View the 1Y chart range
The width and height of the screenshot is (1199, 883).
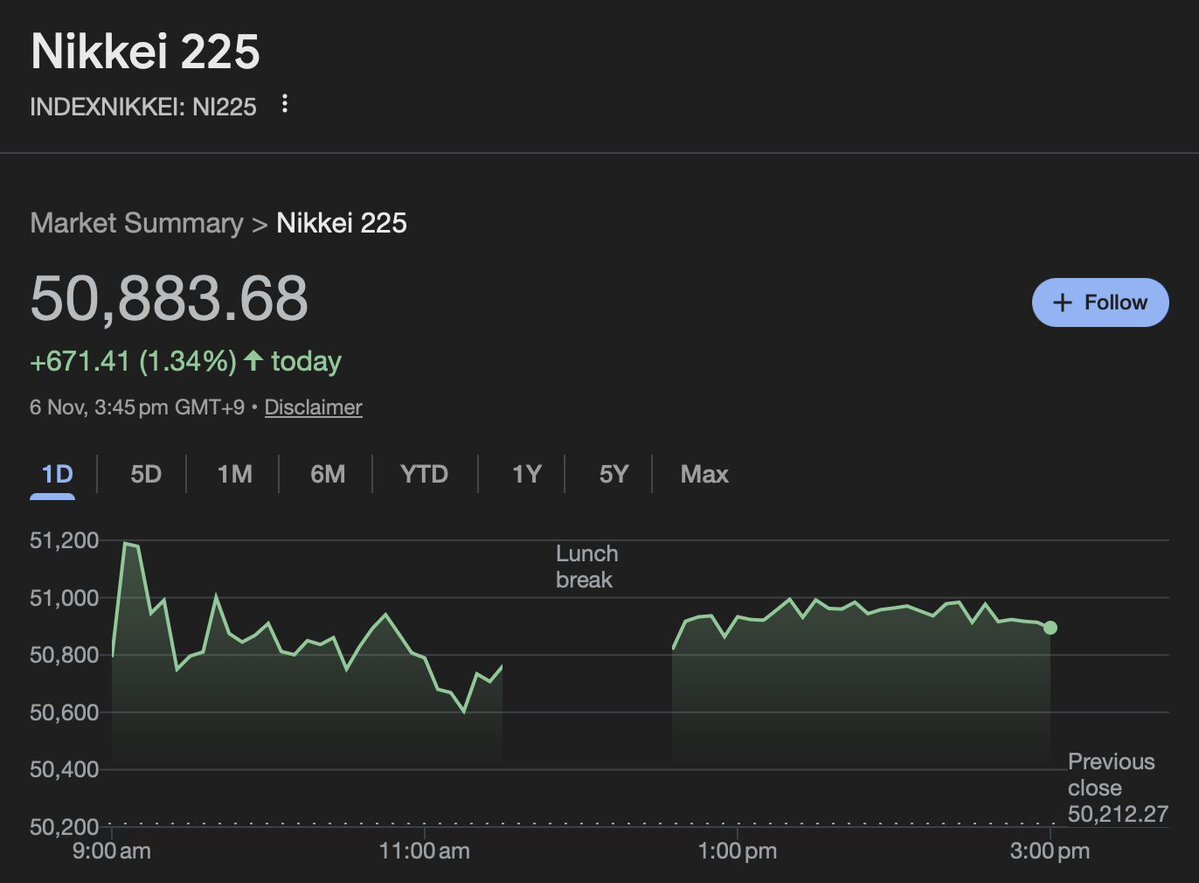526,473
